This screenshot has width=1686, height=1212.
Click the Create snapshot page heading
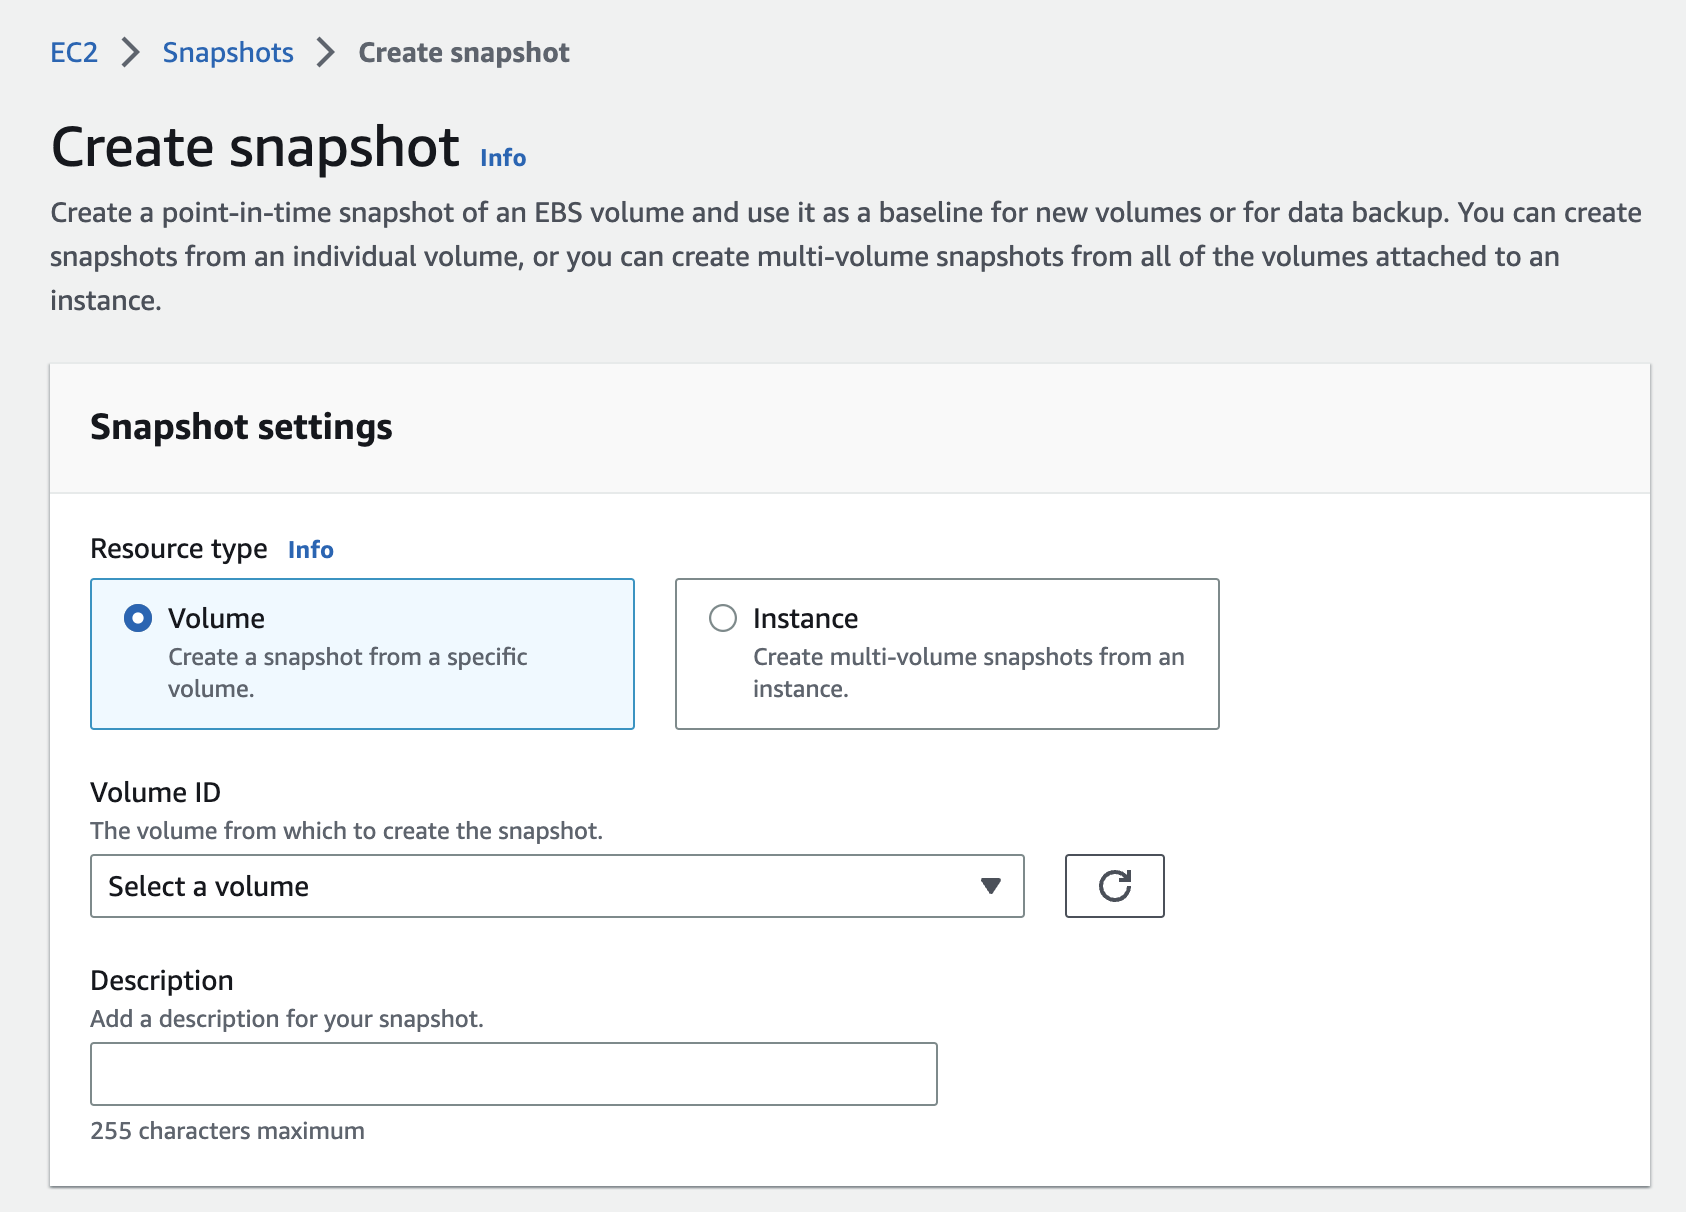(x=255, y=147)
